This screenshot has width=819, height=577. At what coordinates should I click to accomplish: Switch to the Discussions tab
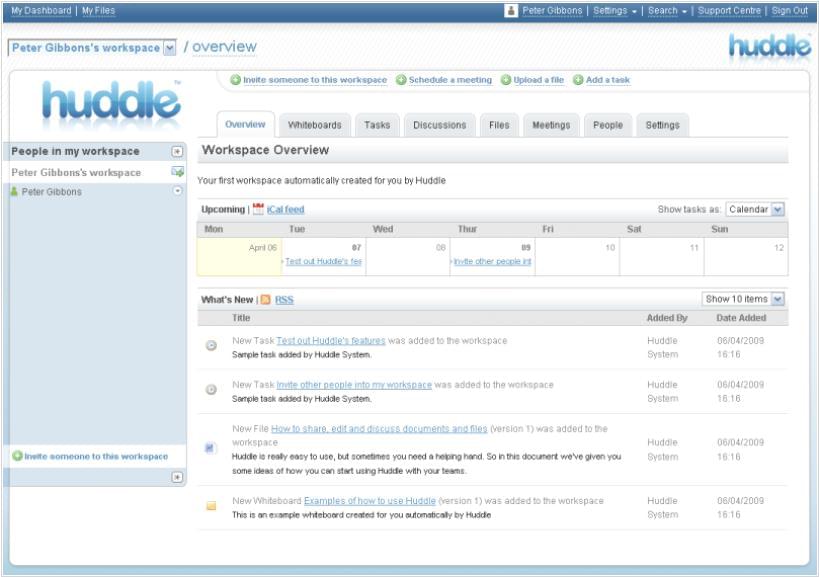pos(439,125)
